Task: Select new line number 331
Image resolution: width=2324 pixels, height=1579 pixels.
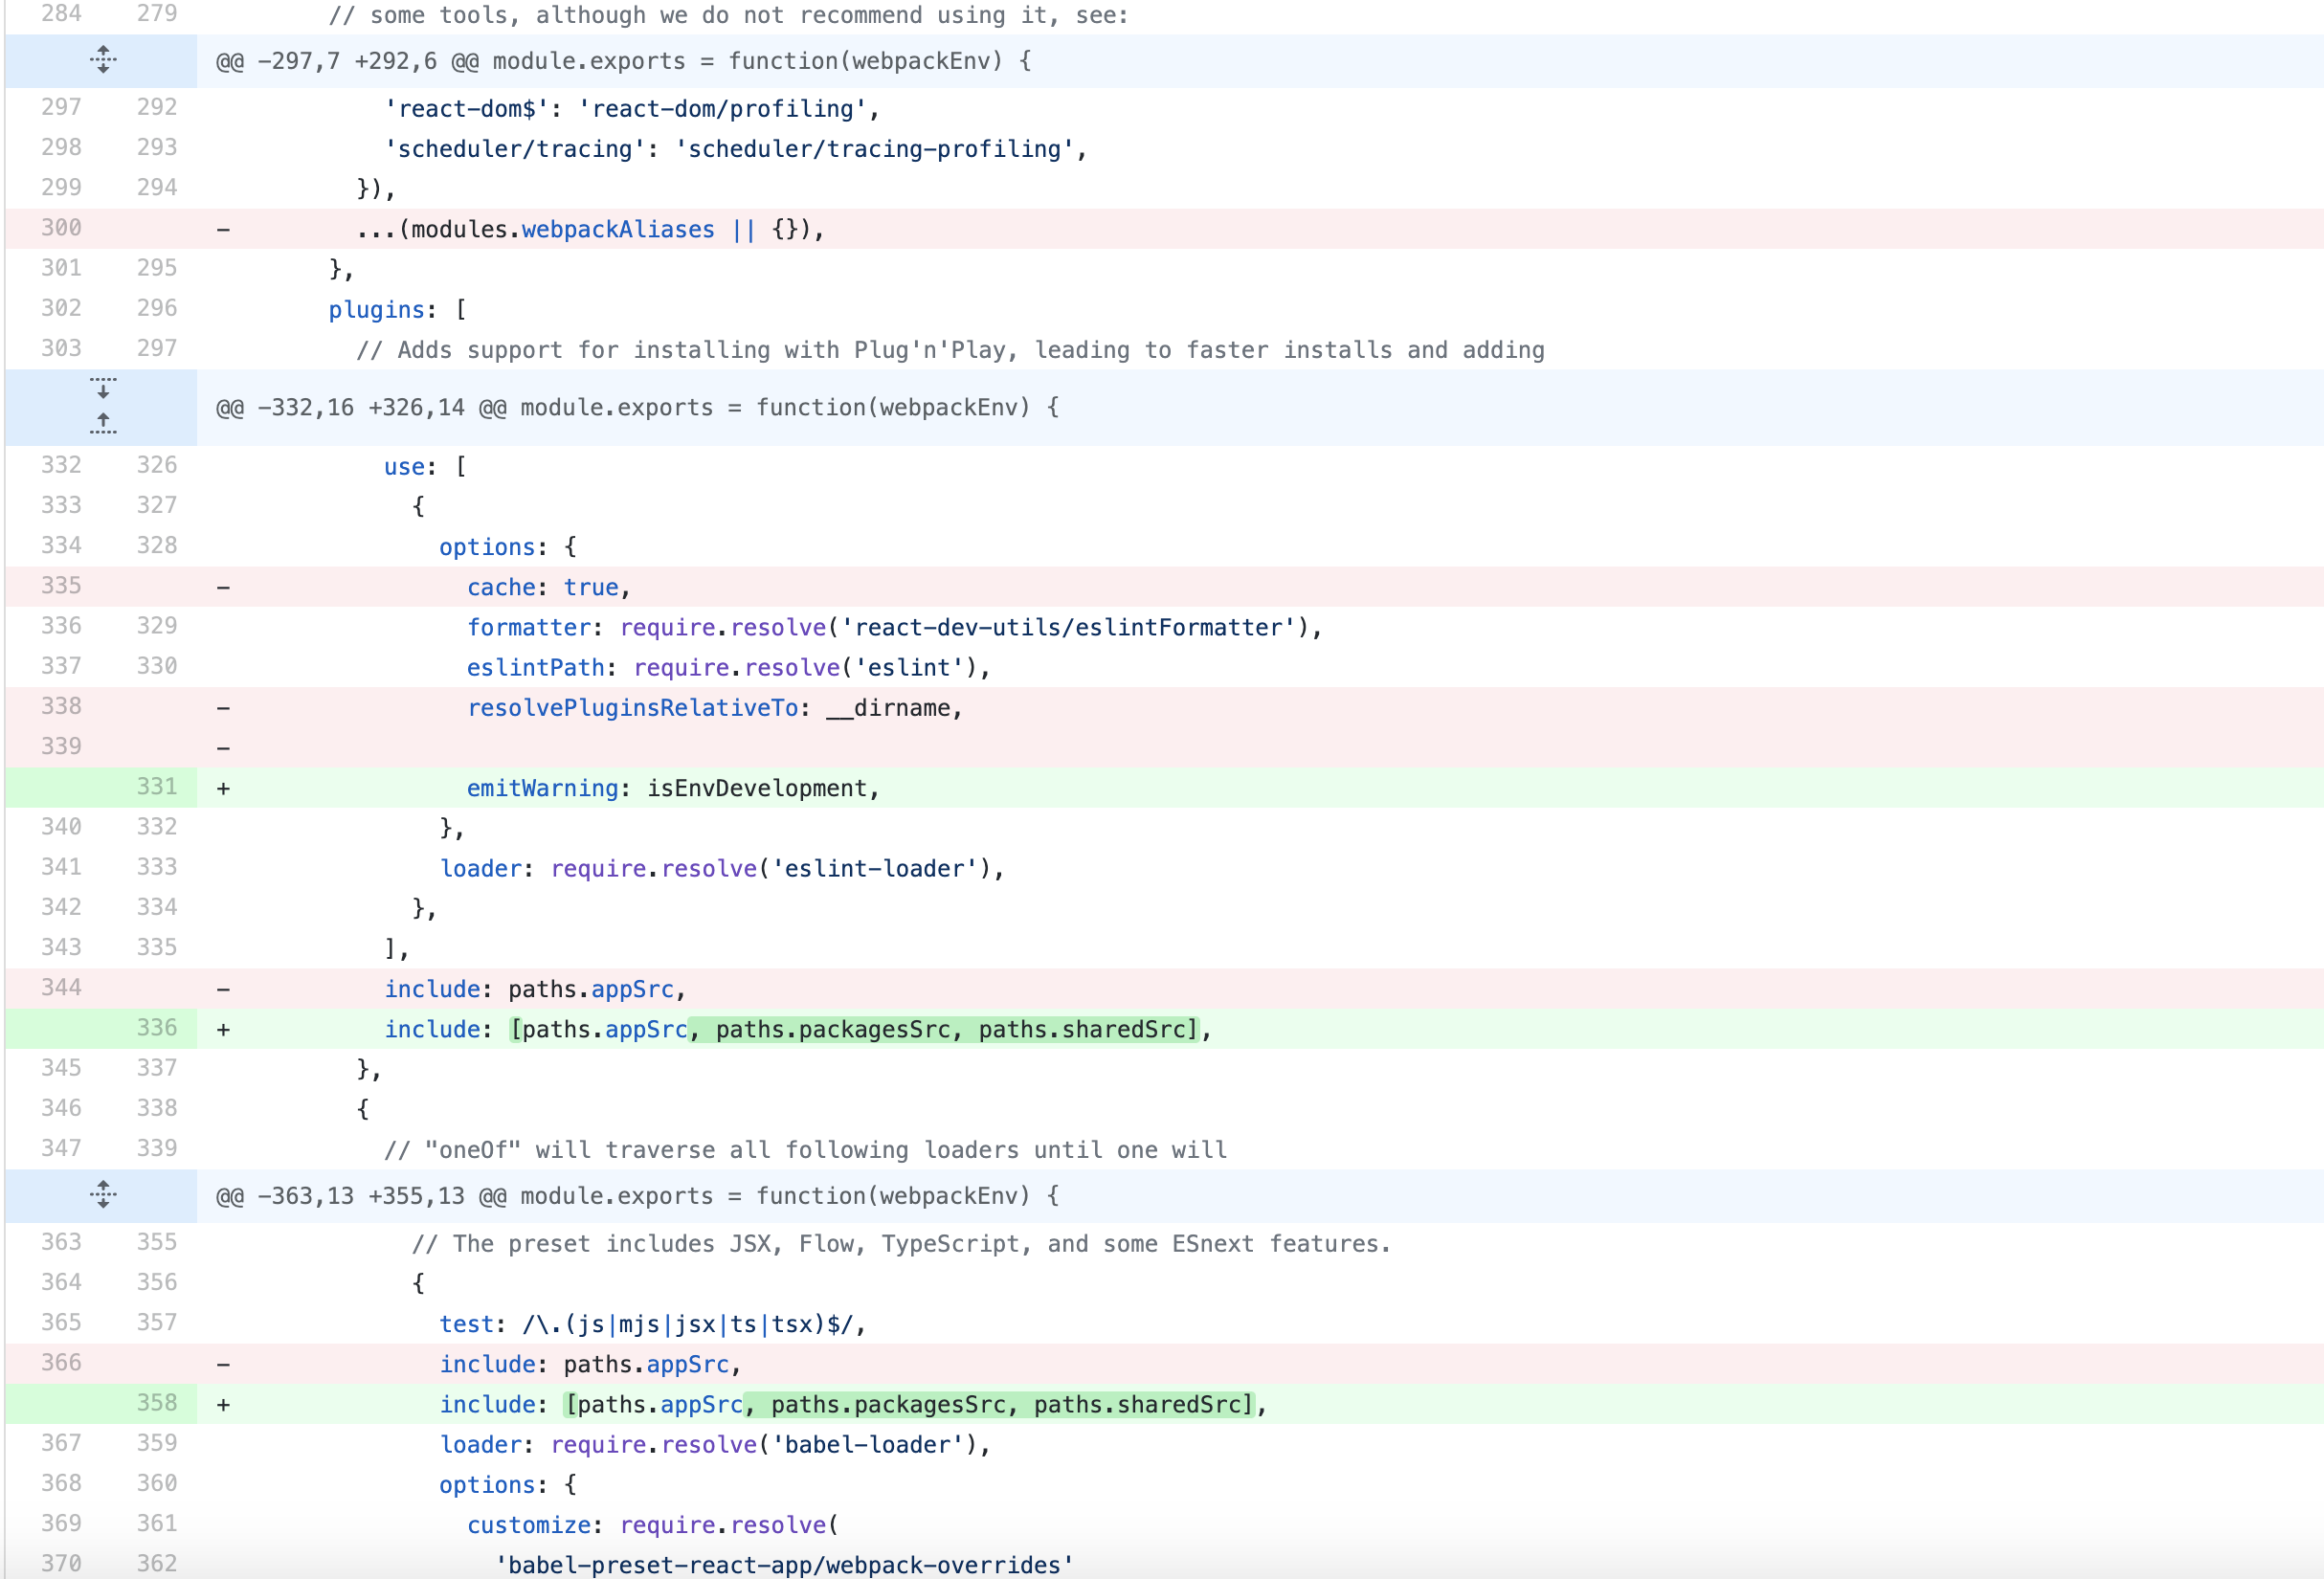Action: (x=156, y=787)
